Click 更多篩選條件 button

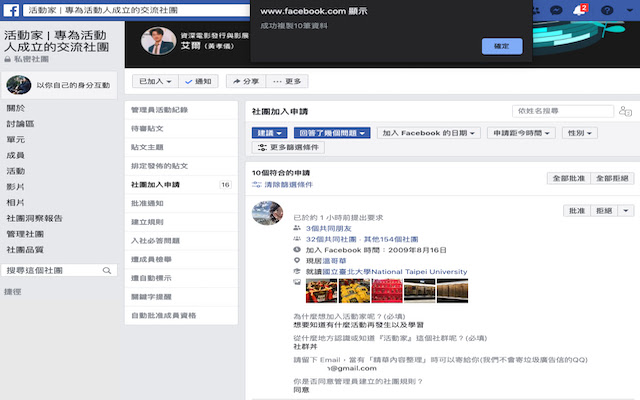pyautogui.click(x=288, y=147)
